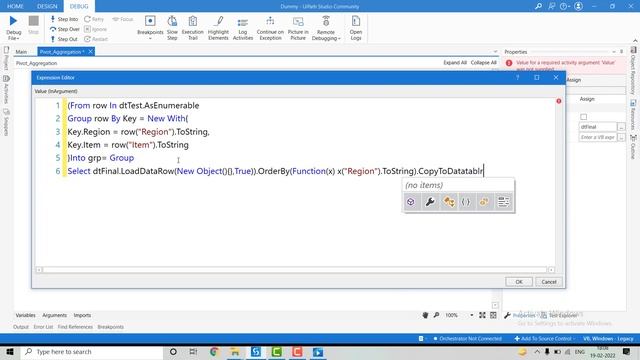Toggle Slow Step mode
This screenshot has width=640, height=360.
tap(172, 27)
